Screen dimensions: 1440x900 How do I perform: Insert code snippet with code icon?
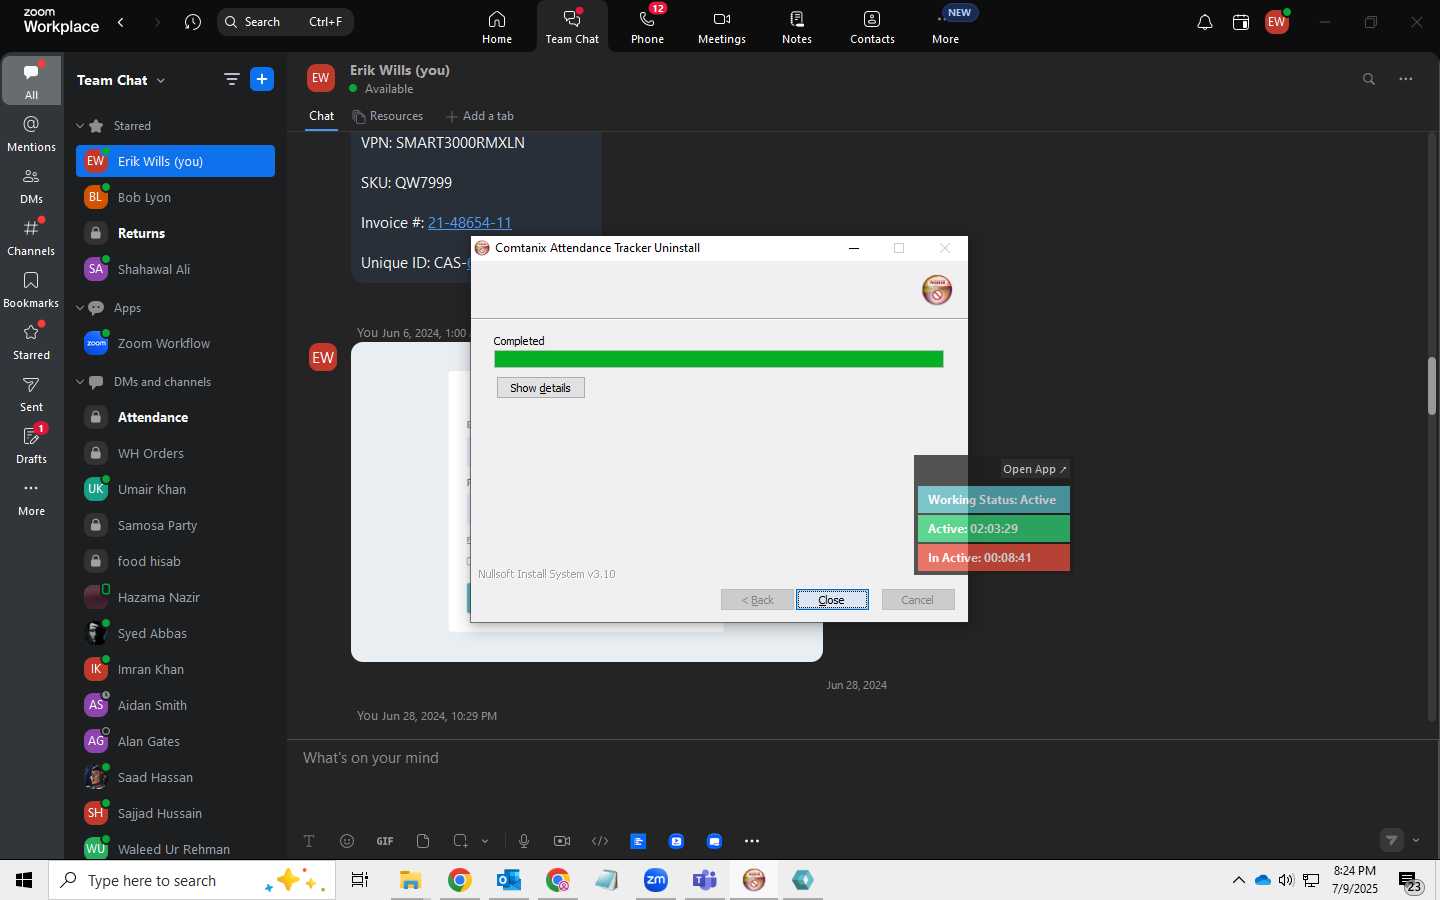coord(600,841)
